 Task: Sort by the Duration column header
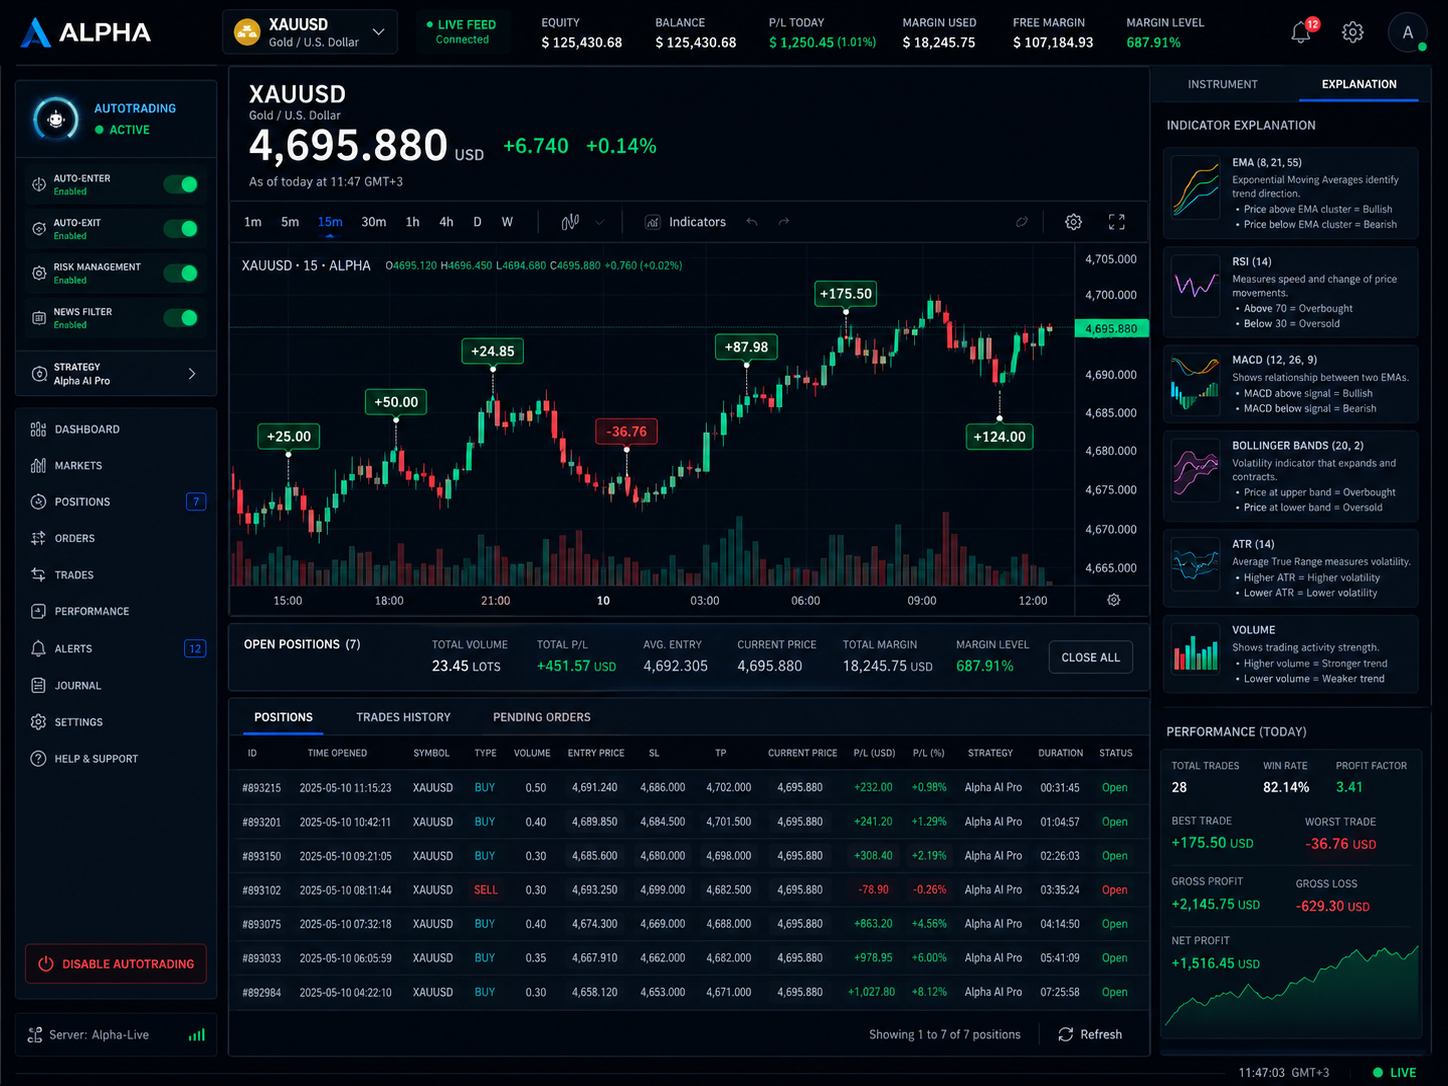coord(1060,753)
